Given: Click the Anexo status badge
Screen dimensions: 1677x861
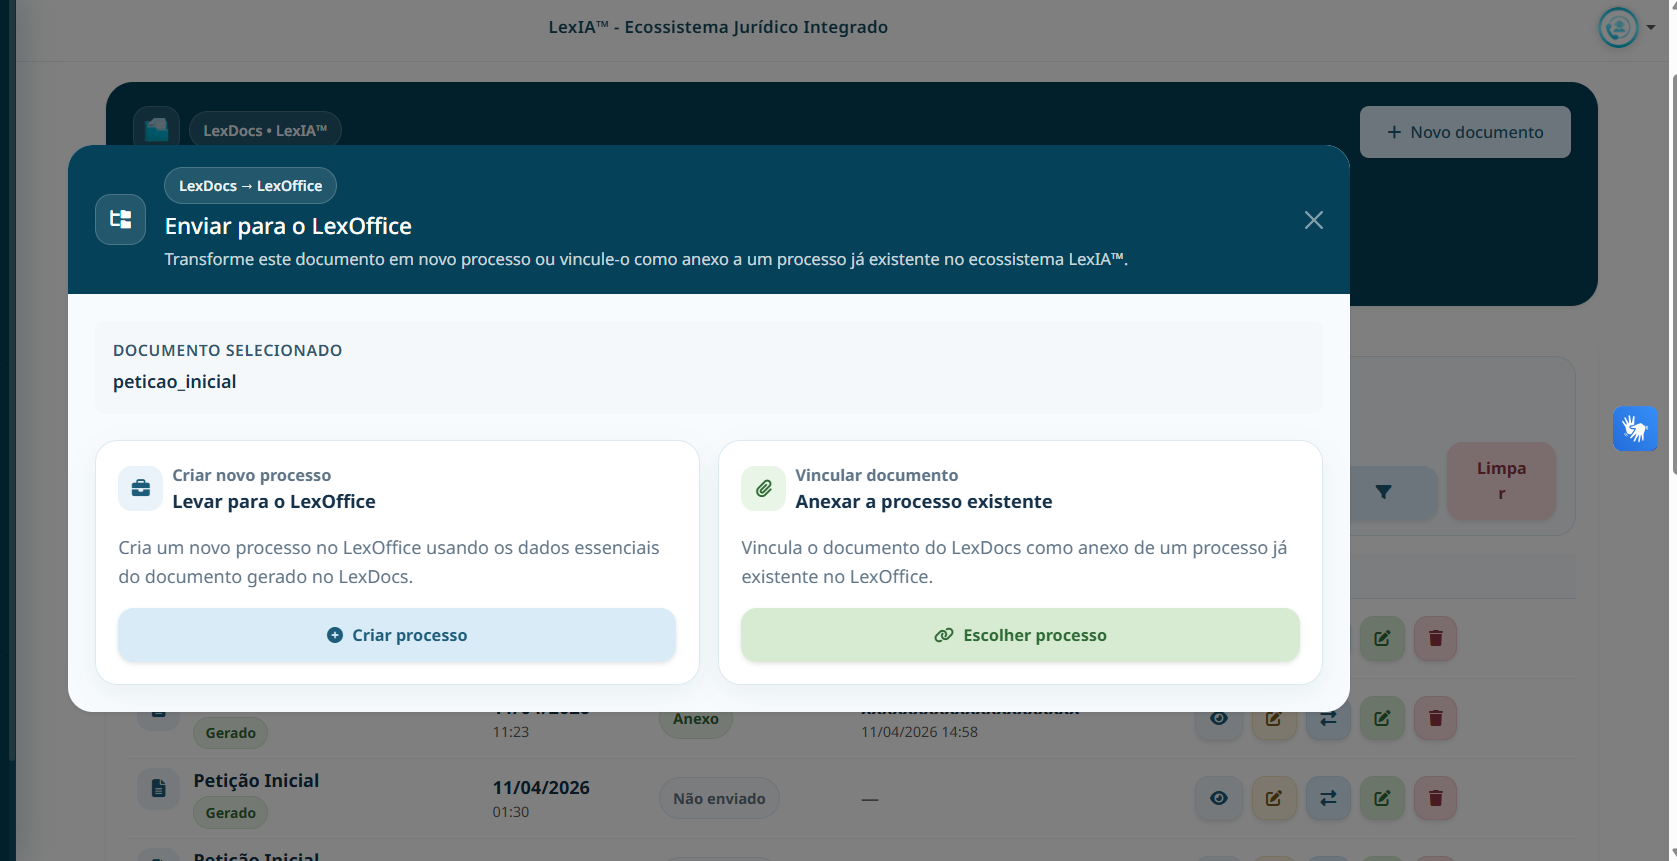Looking at the screenshot, I should (x=696, y=720).
